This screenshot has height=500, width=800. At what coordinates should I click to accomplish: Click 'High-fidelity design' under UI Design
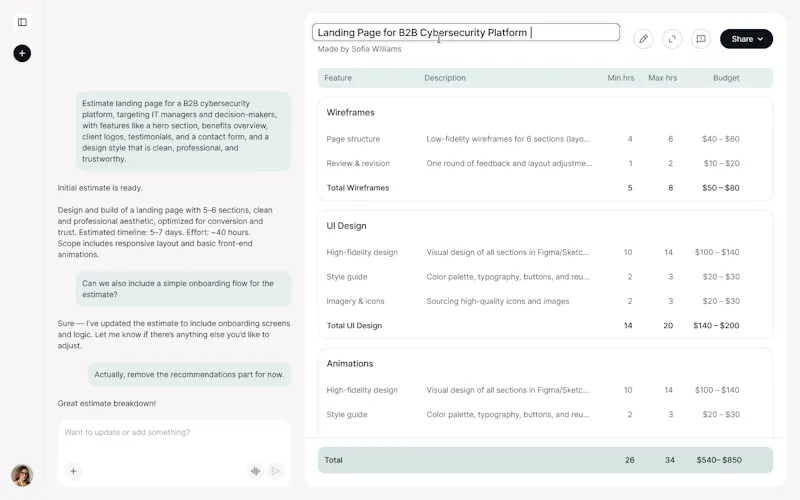(362, 252)
